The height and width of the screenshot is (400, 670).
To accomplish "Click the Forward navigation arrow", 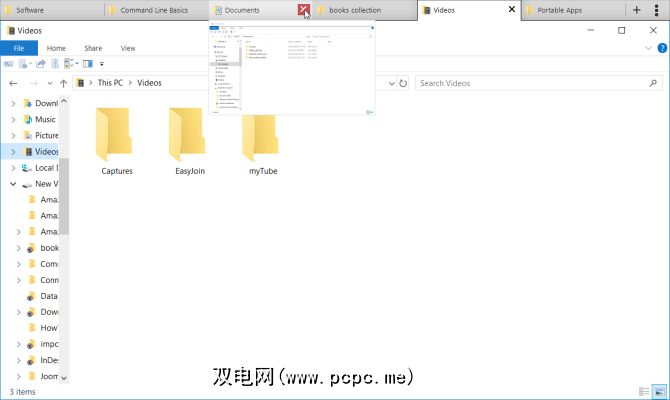I will (34, 83).
